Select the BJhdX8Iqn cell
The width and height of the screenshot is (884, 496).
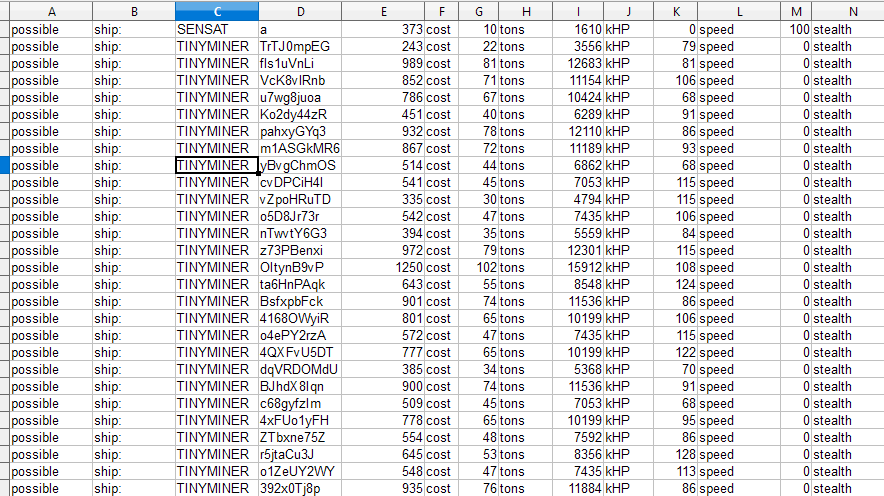(x=300, y=387)
